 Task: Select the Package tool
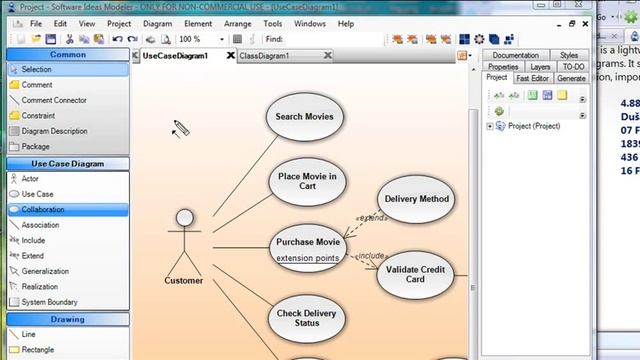[x=68, y=147]
